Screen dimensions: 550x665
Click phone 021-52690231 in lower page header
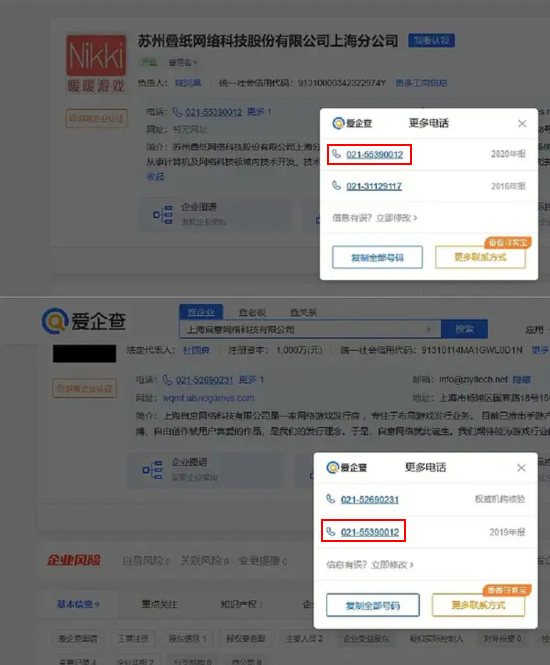coord(204,380)
